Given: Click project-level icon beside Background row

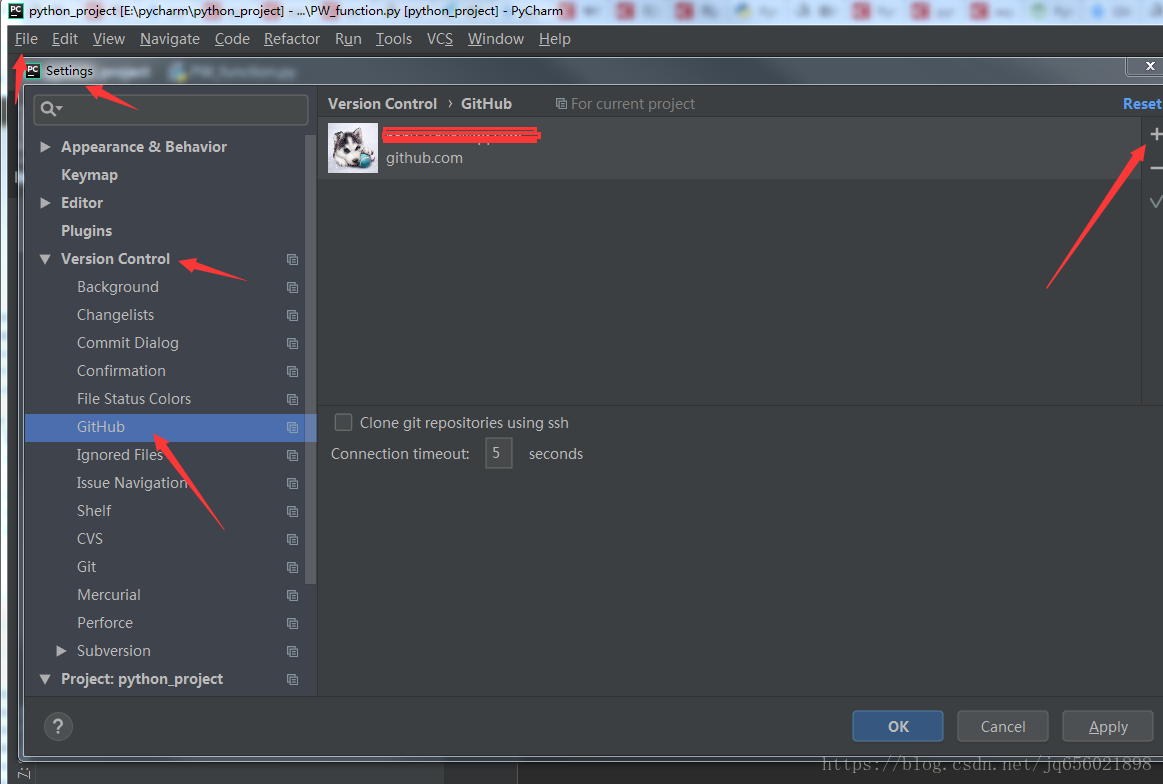Looking at the screenshot, I should click(292, 287).
